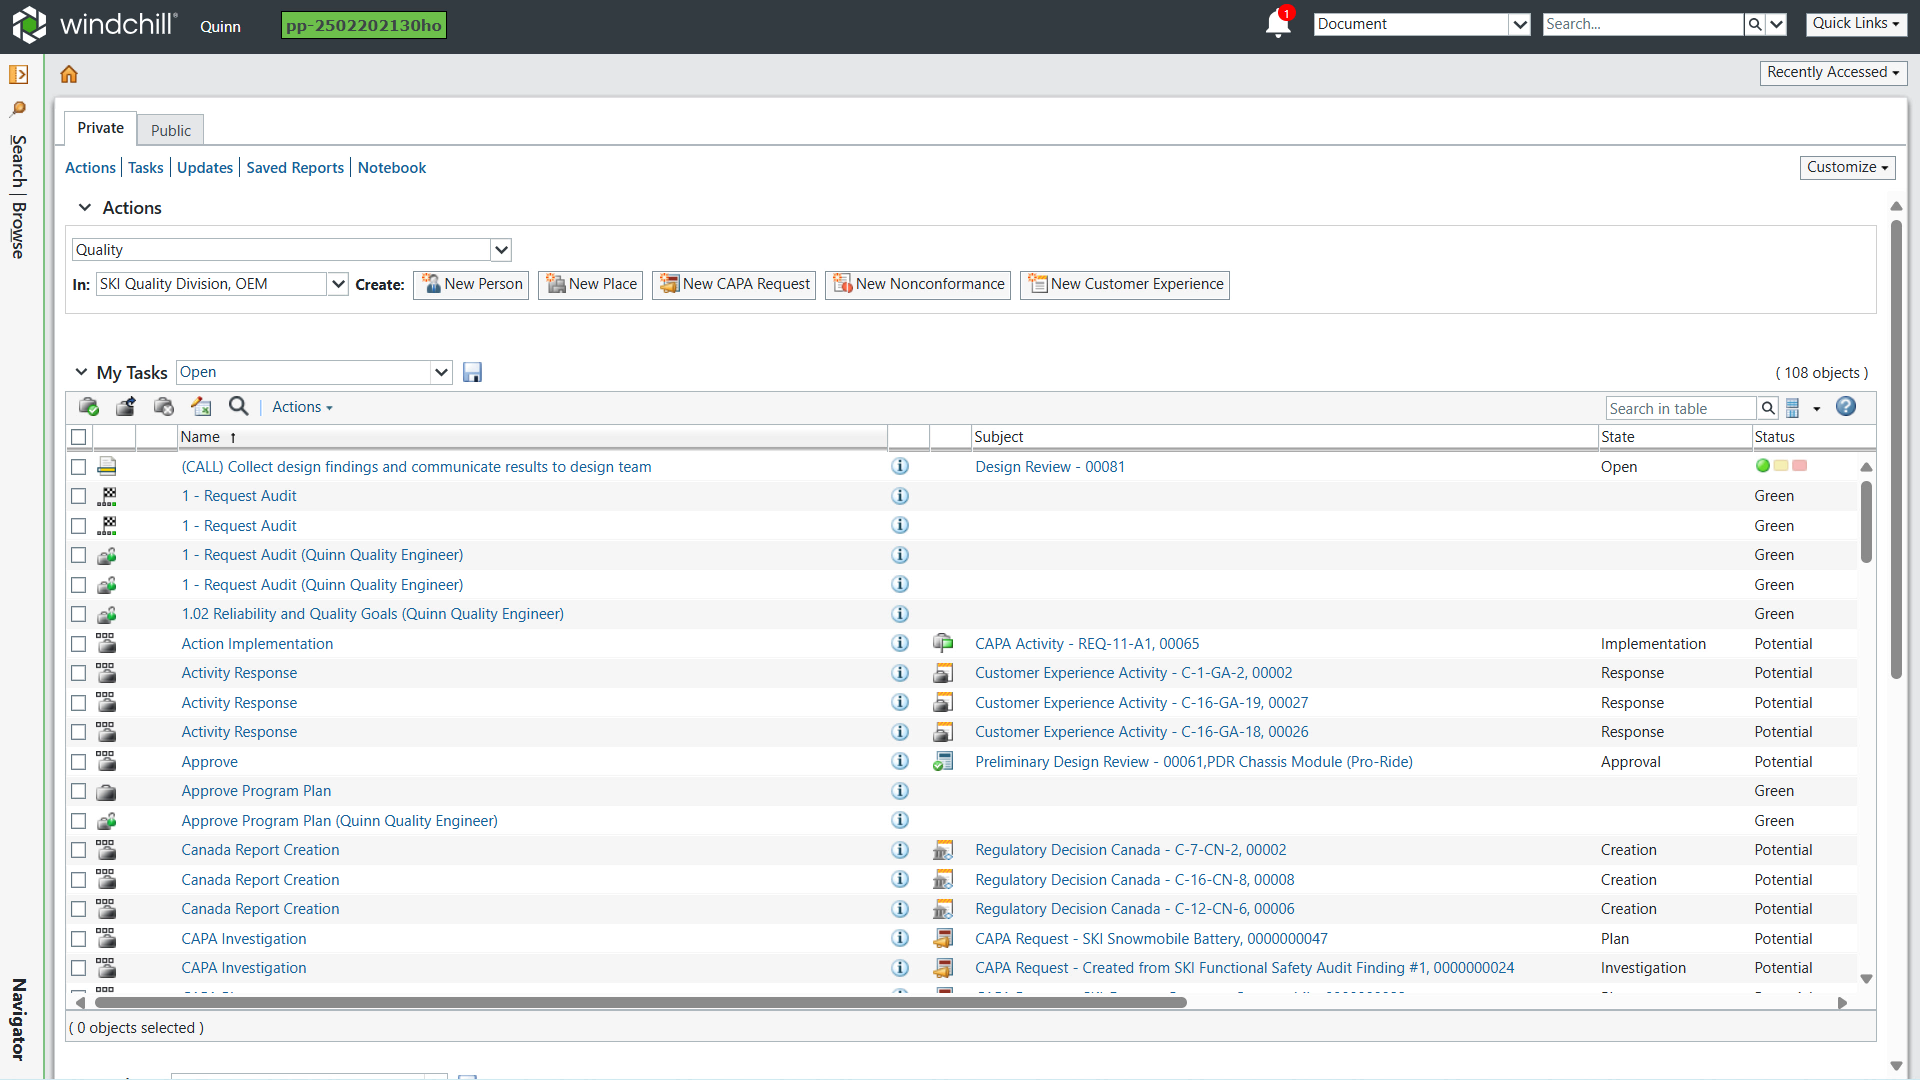Screen dimensions: 1920x1080
Task: Click the find in table magnifier icon
Action: 238,406
